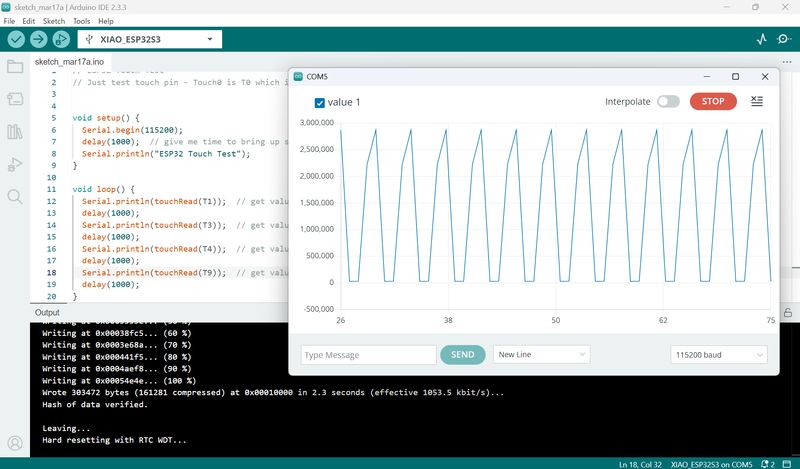The width and height of the screenshot is (800, 469).
Task: Open the Sketch menu
Action: coord(54,21)
